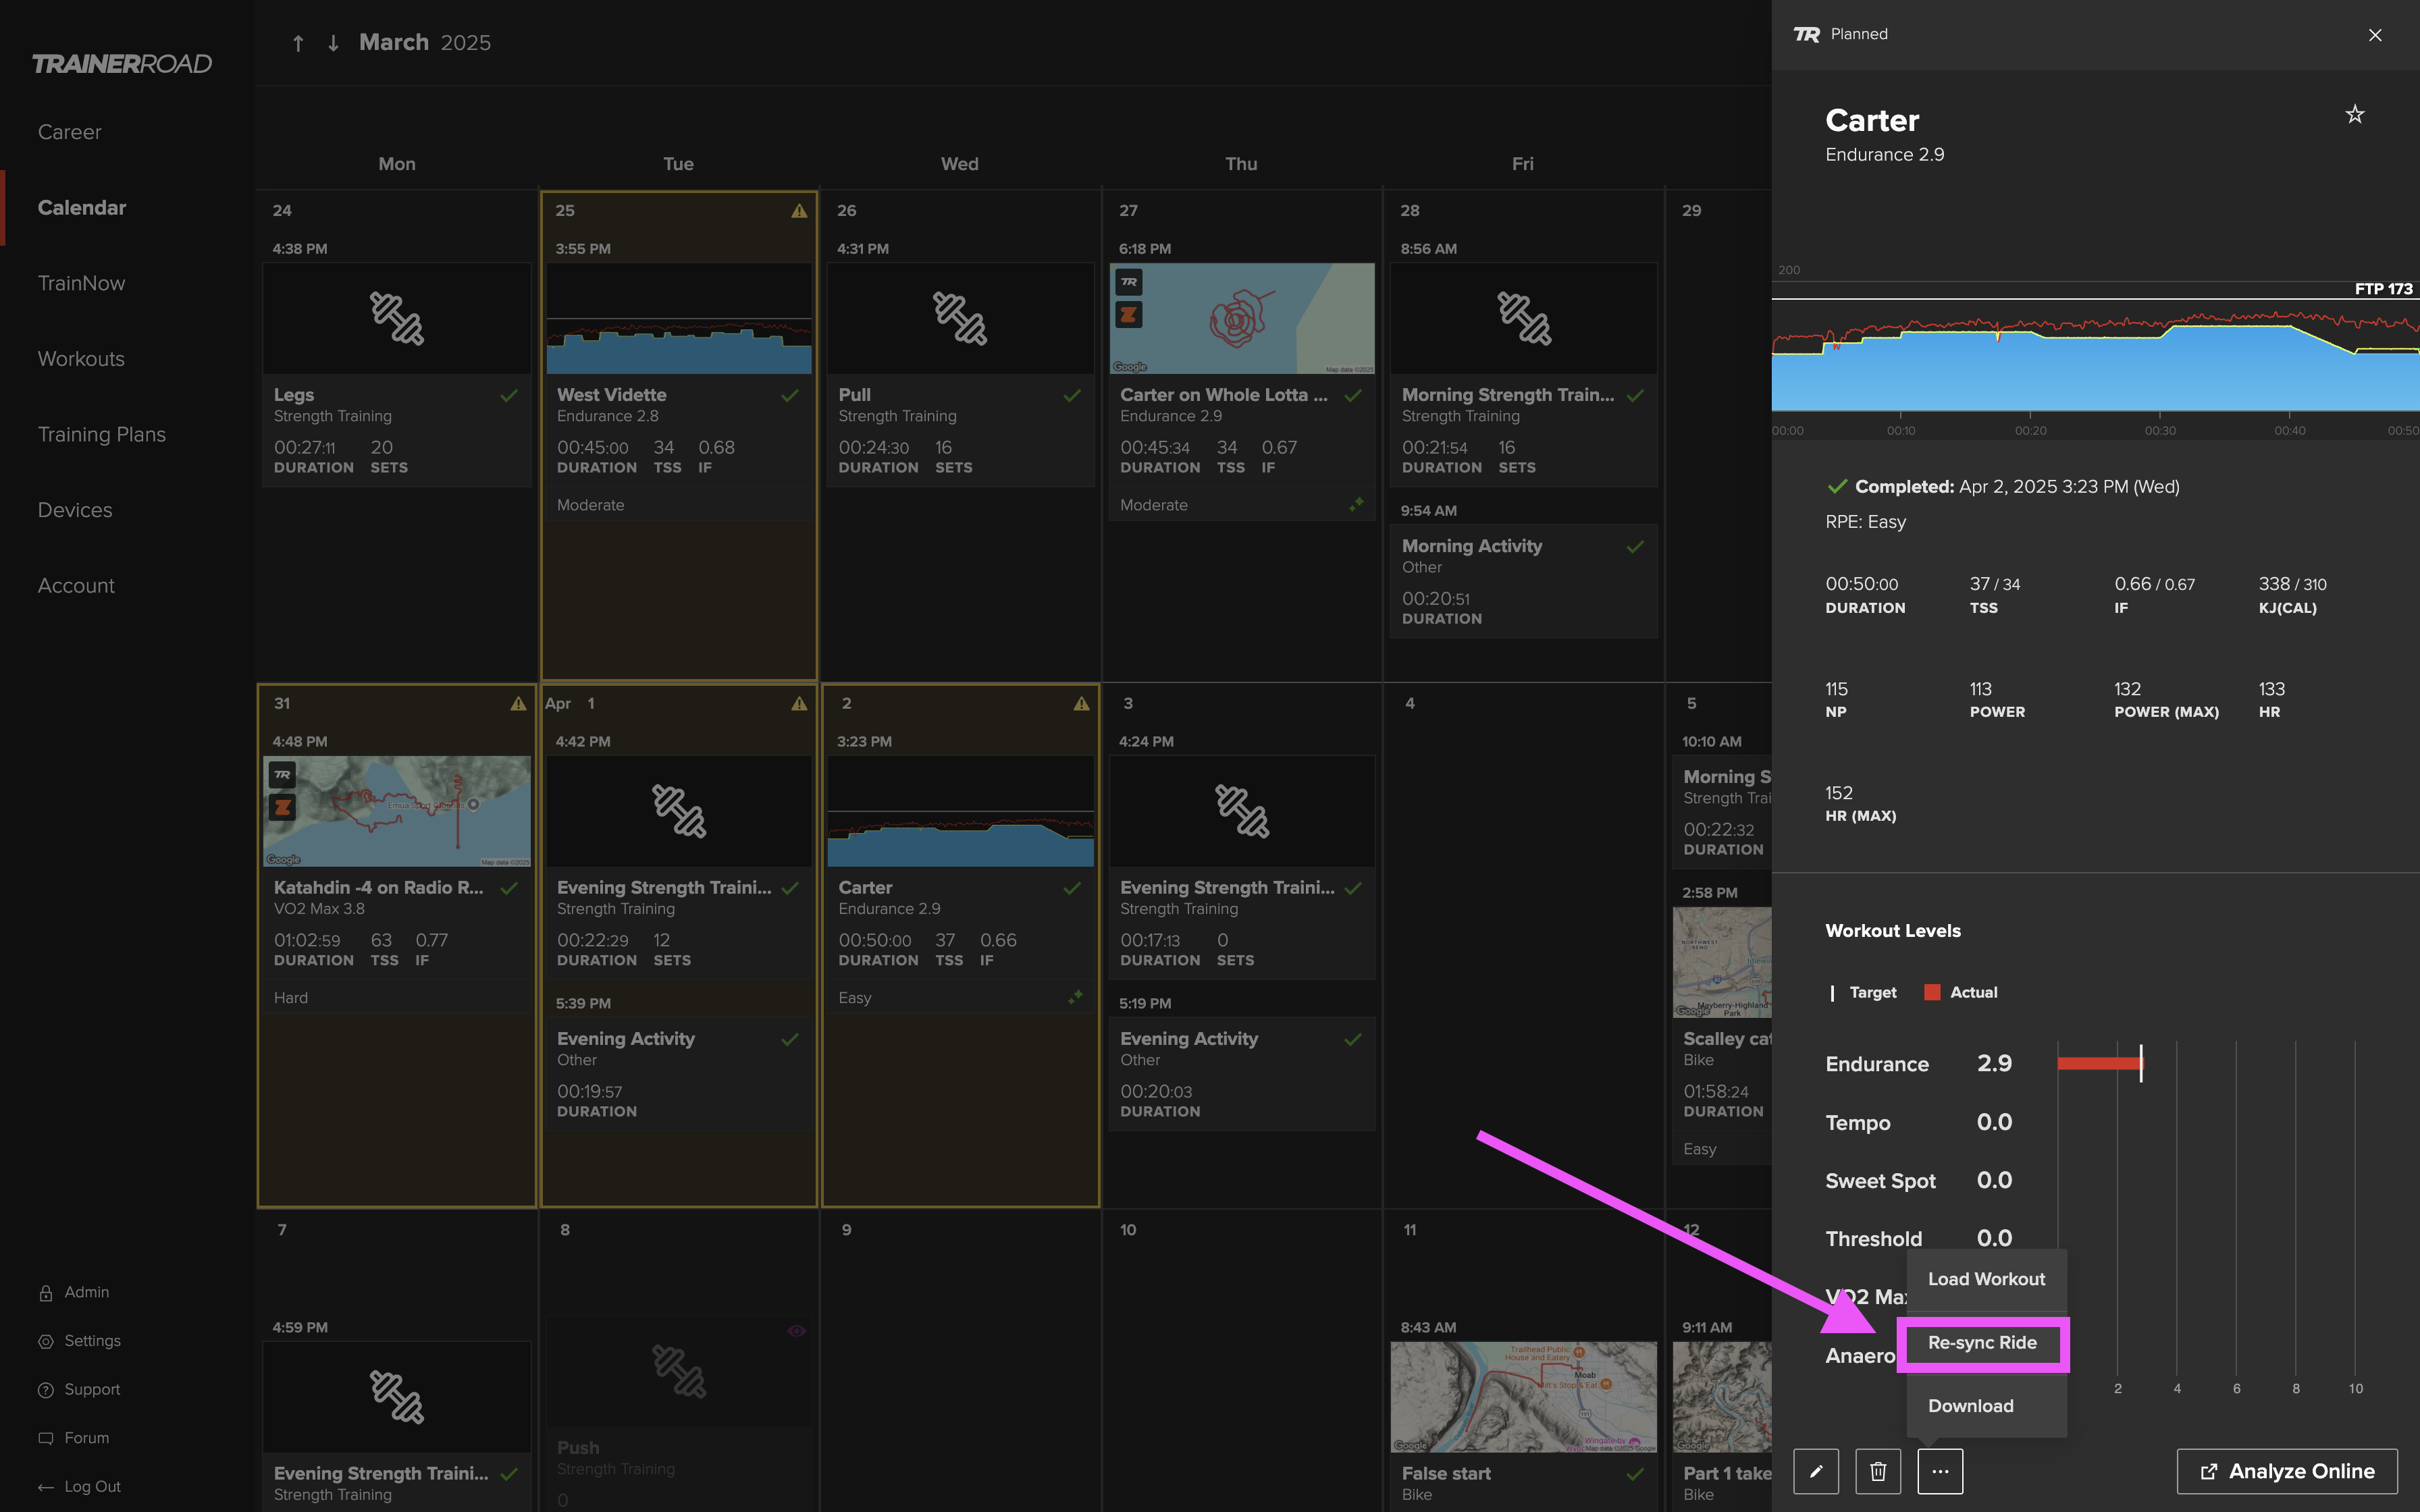Click the pencil edit icon button

pyautogui.click(x=1816, y=1471)
